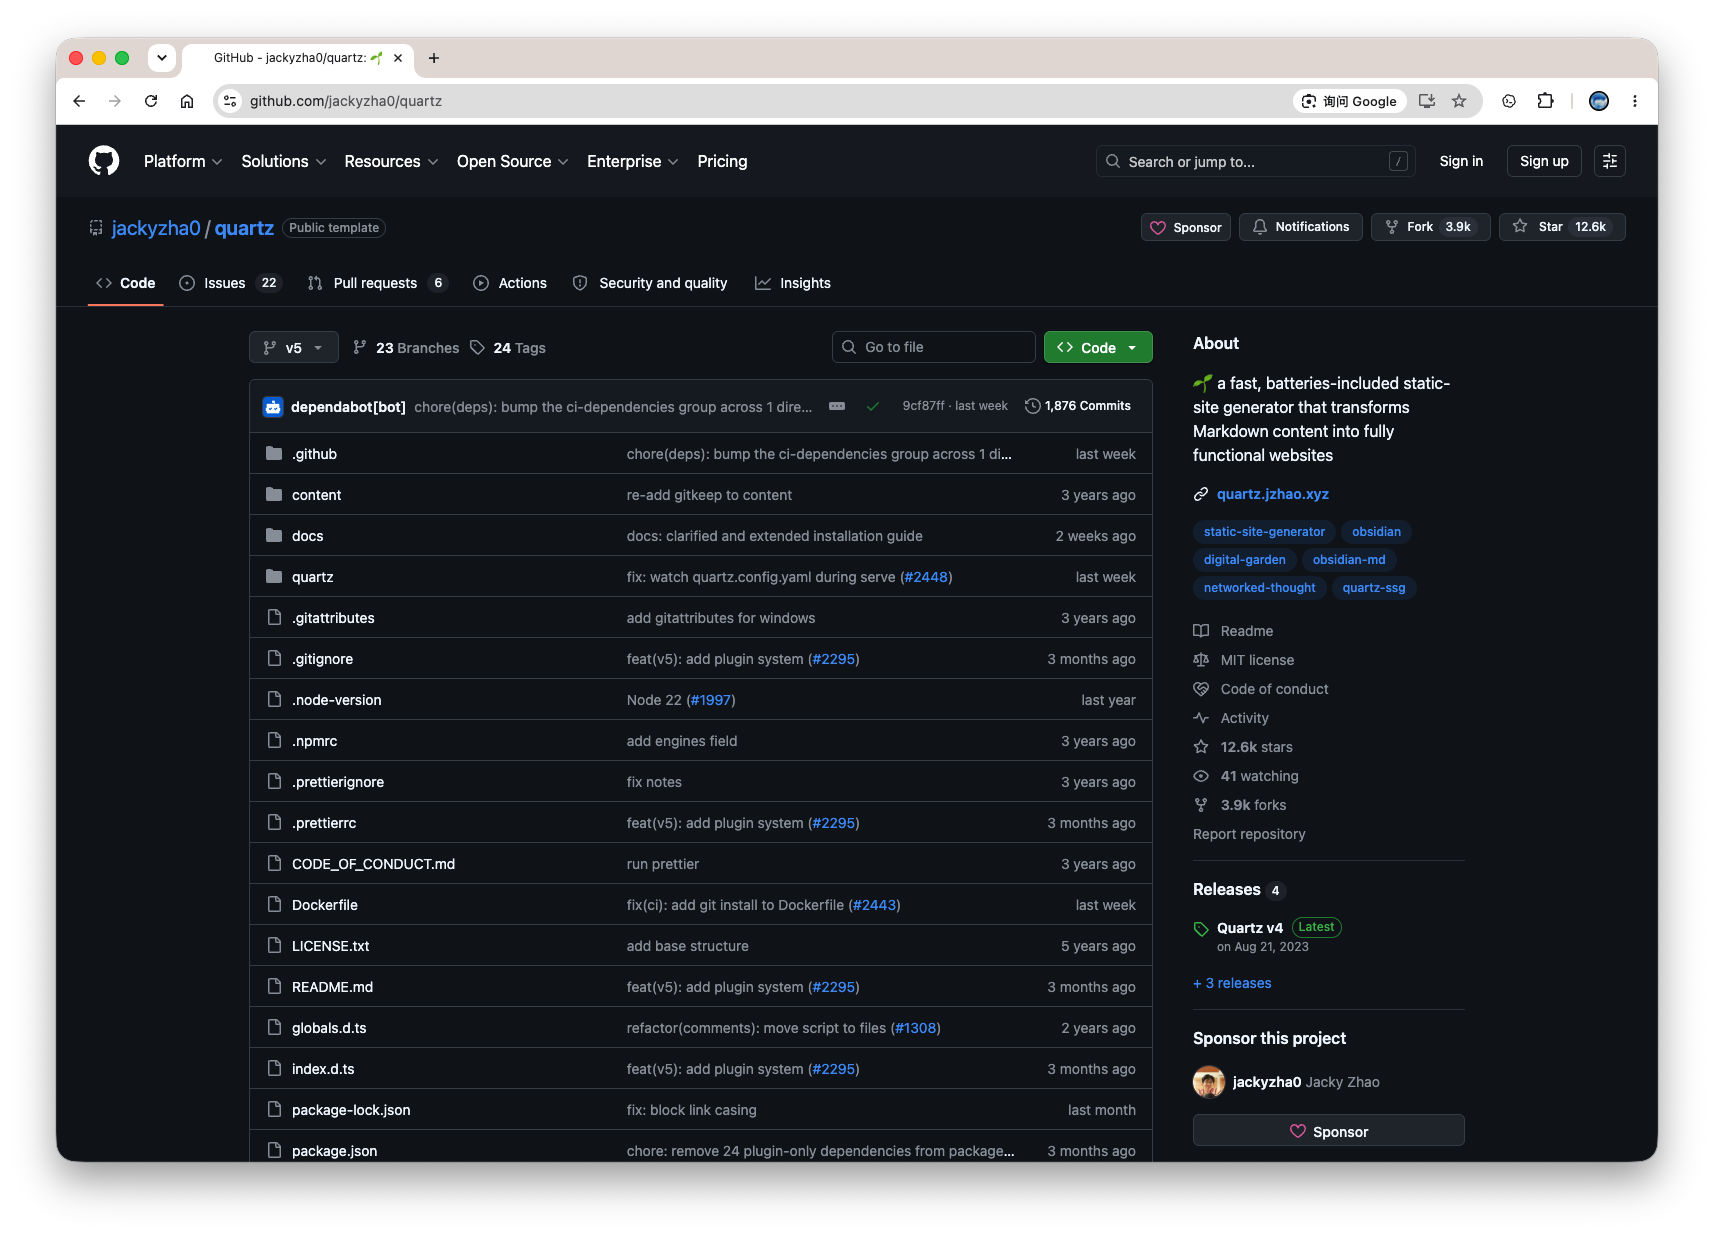Viewport: 1714px width, 1236px height.
Task: Click the tags icon next to 24 Tags
Action: click(478, 348)
